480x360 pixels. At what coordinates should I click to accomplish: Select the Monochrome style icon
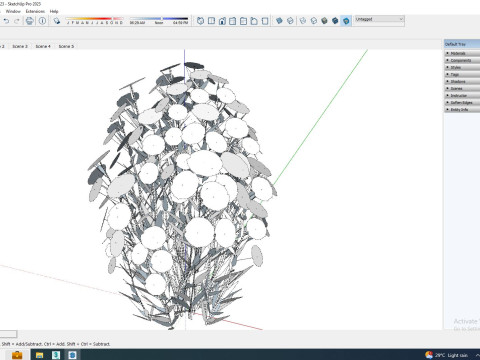[x=346, y=21]
